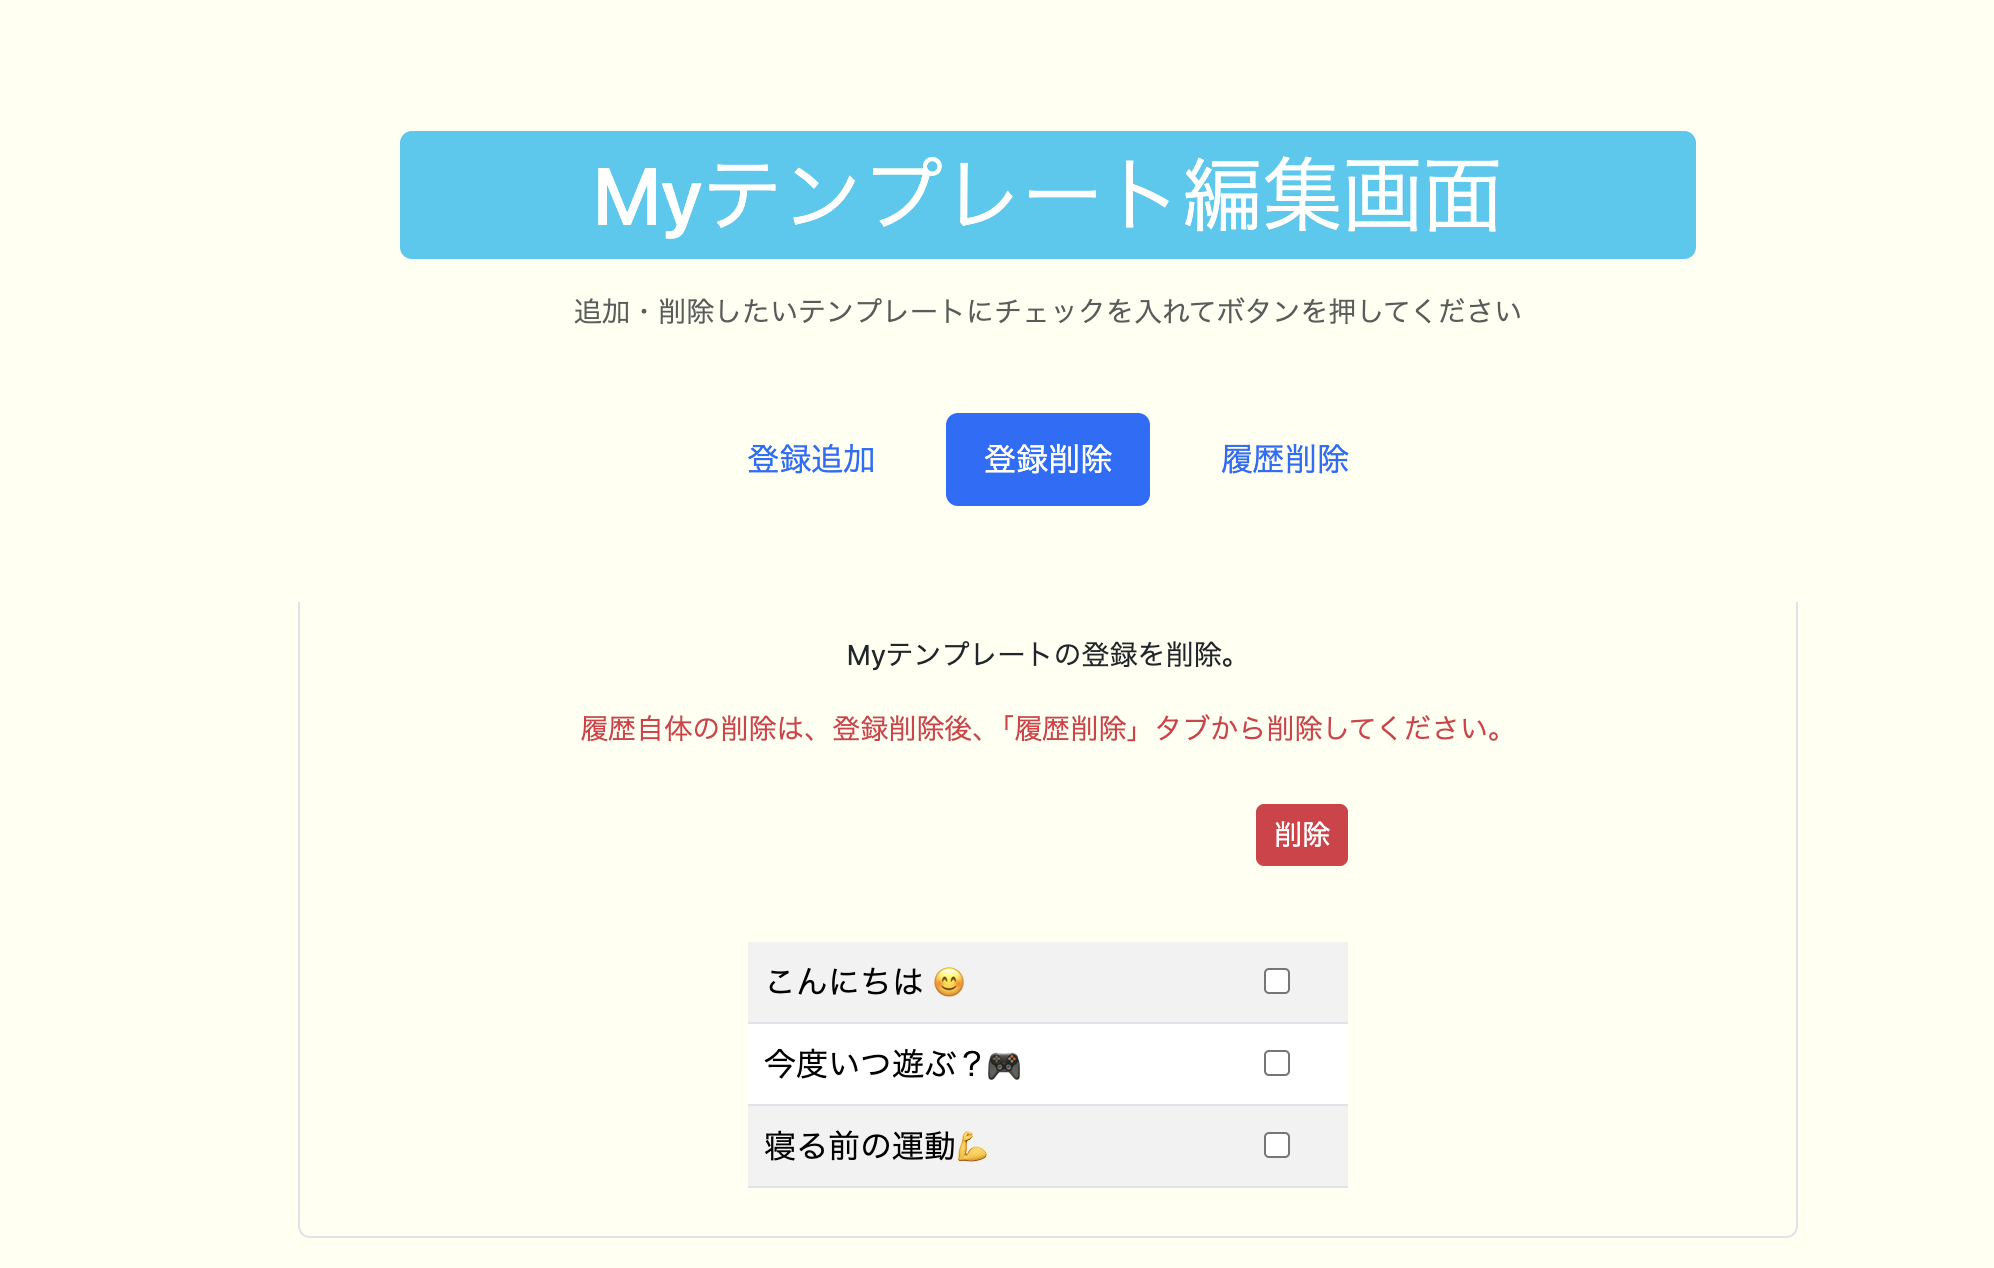Screen dimensions: 1994x1268
Task: Click 「履歴削除」 inside the red warning text
Action: (x=1070, y=729)
